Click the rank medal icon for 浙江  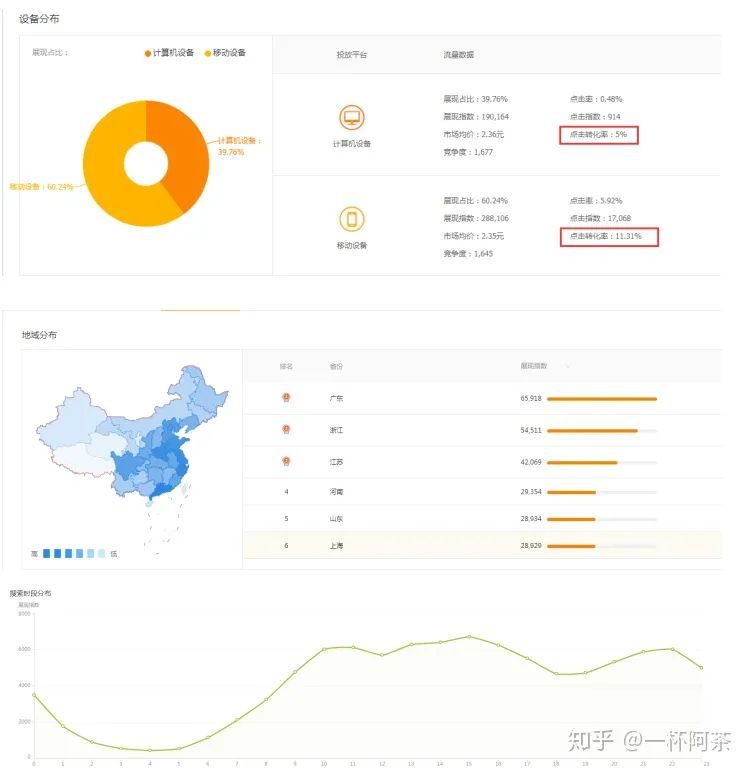coord(286,429)
